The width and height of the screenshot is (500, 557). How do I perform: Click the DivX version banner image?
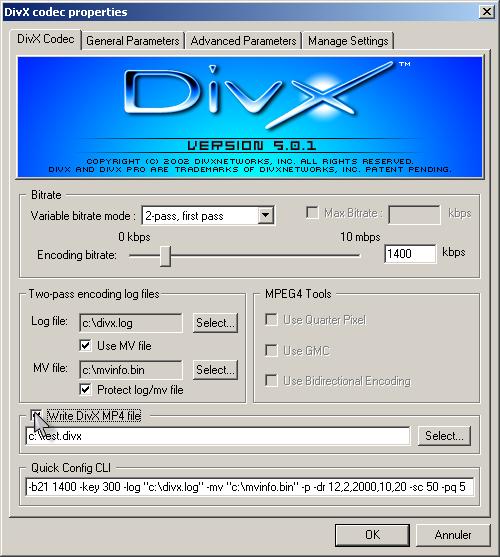tap(250, 117)
